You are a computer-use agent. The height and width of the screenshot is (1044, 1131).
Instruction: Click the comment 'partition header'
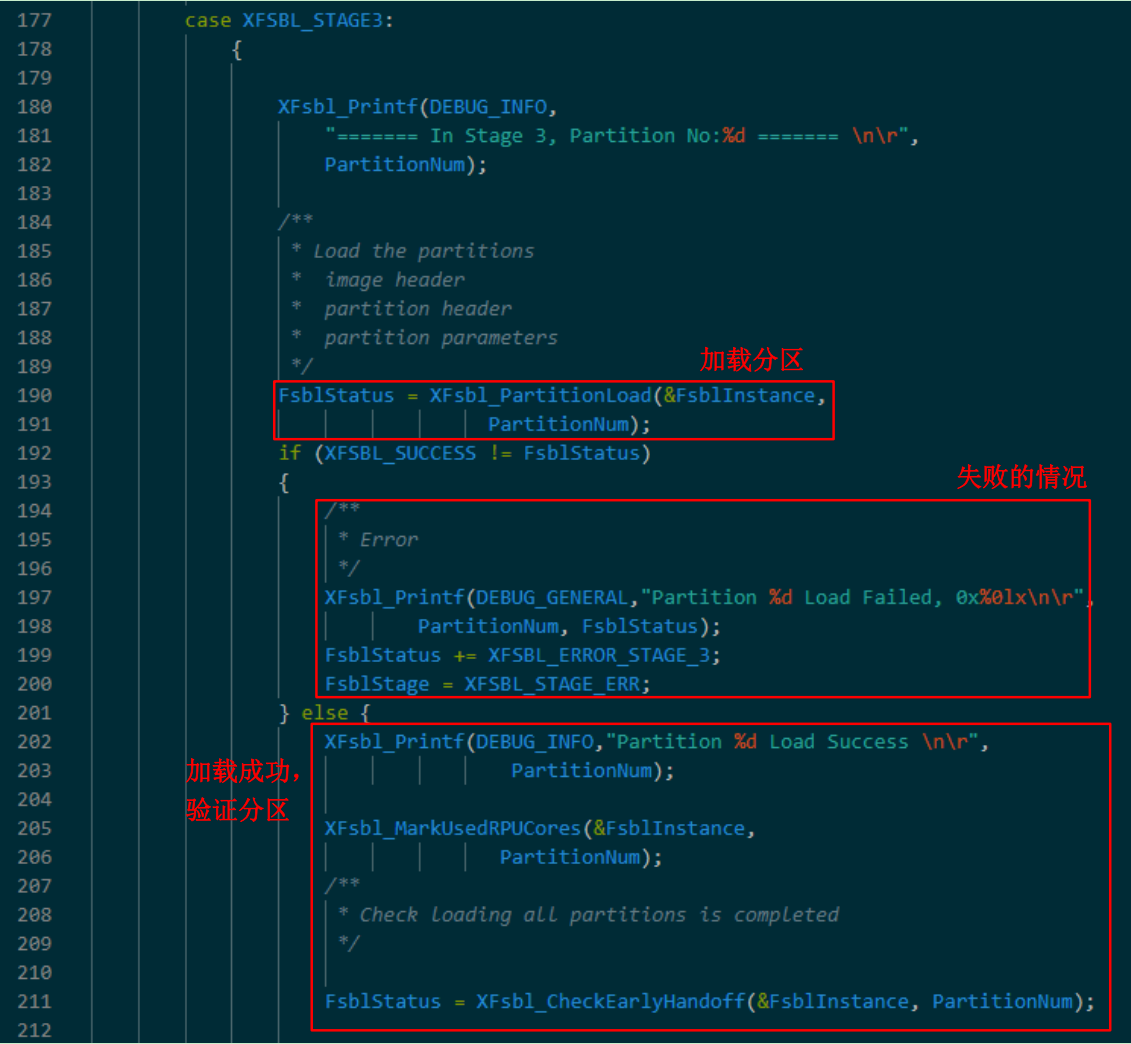click(418, 309)
